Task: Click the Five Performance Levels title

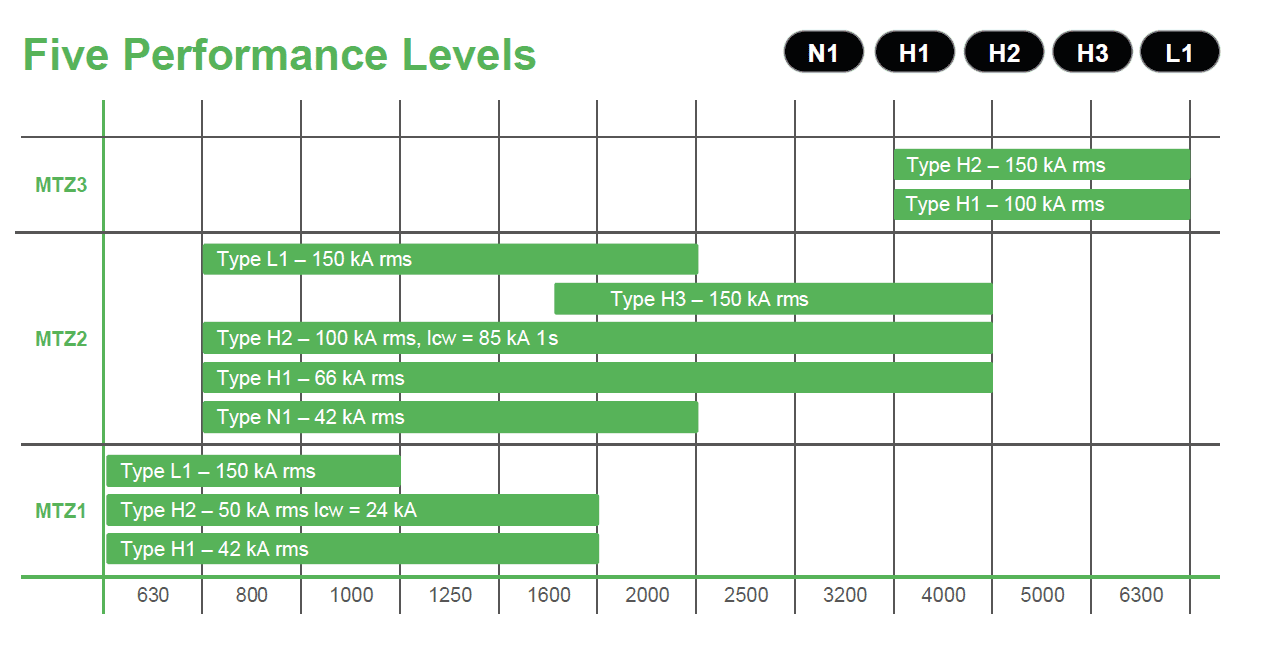Action: (279, 54)
